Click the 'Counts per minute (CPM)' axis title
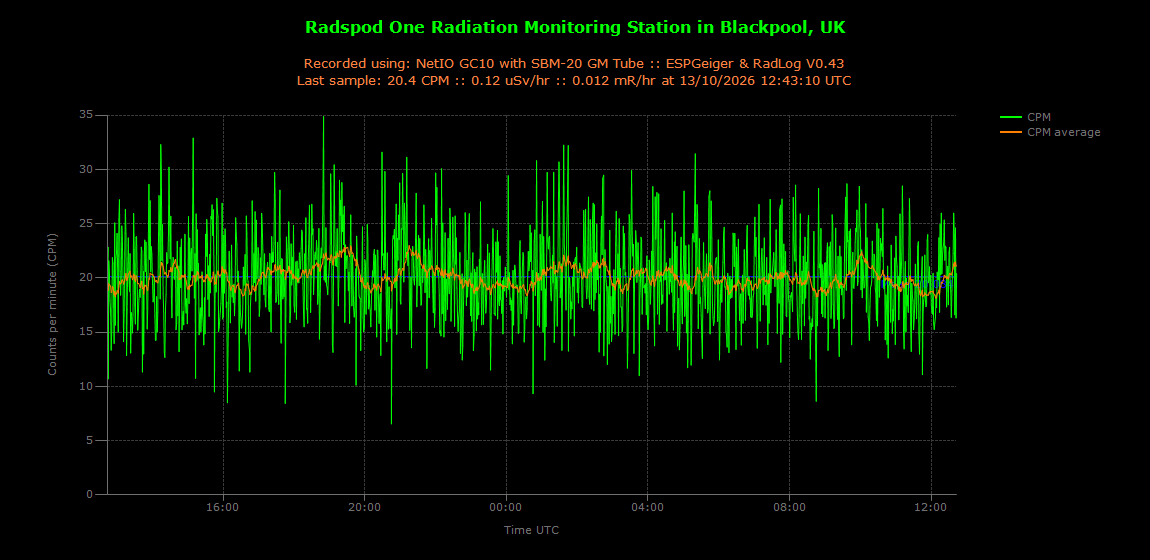This screenshot has width=1150, height=560. coord(52,304)
